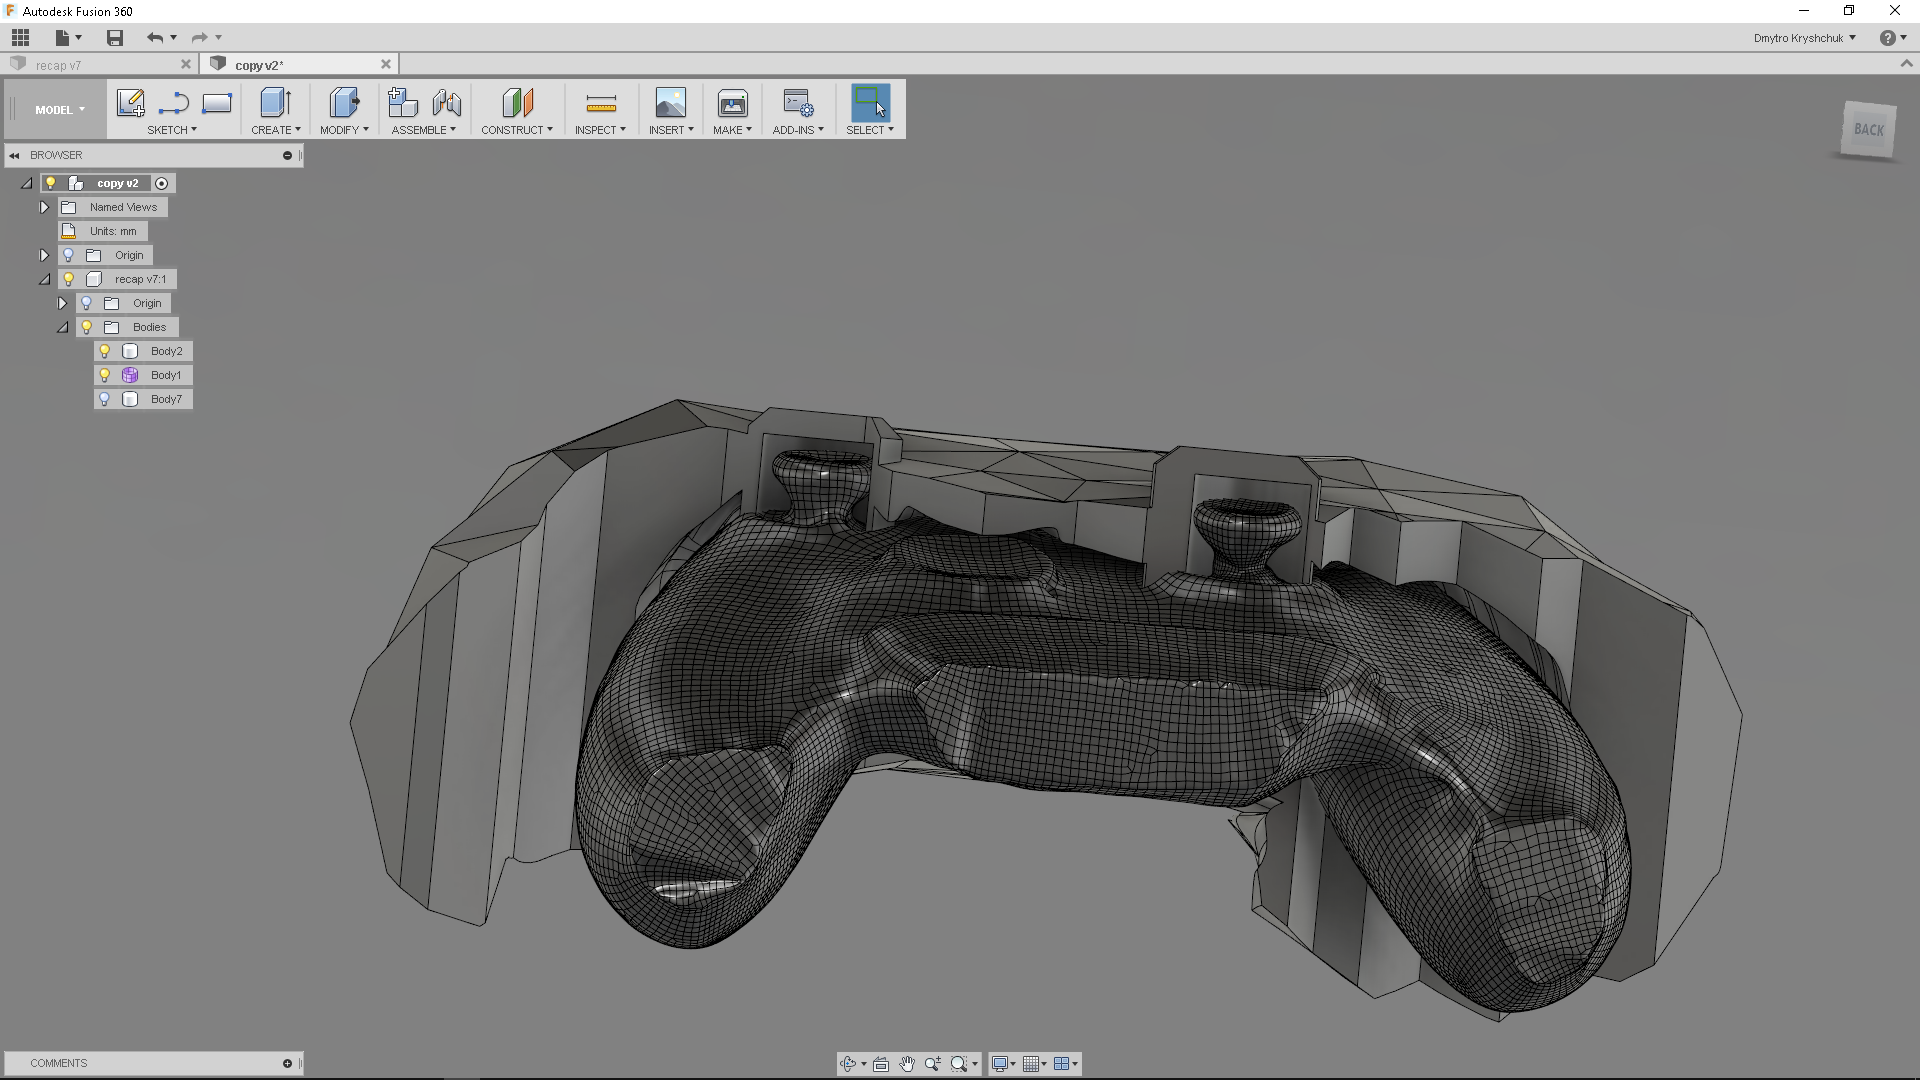Undo the last action

point(155,38)
